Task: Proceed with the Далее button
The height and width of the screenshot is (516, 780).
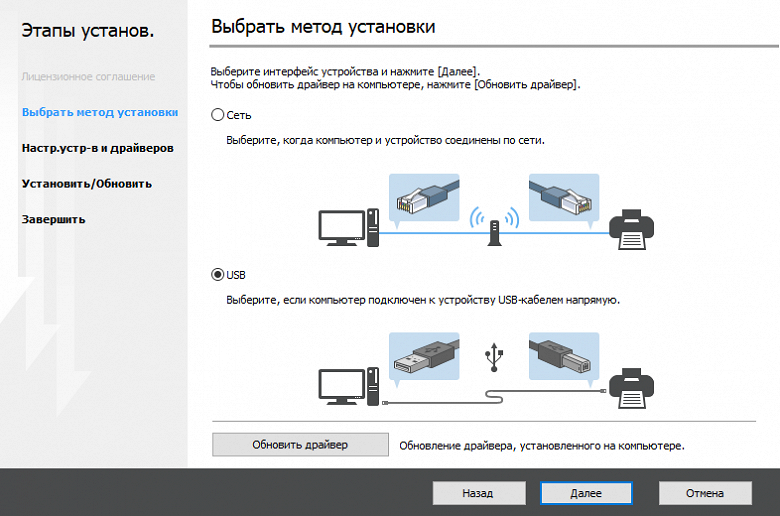Action: tap(586, 493)
